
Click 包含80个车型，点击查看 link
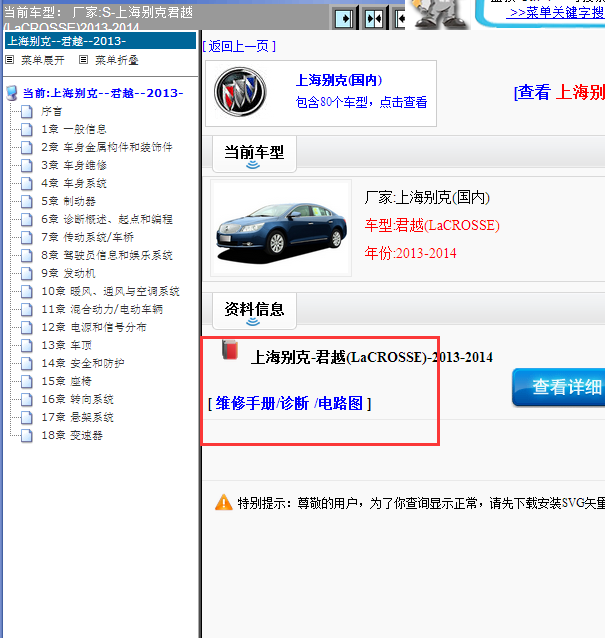click(x=361, y=102)
